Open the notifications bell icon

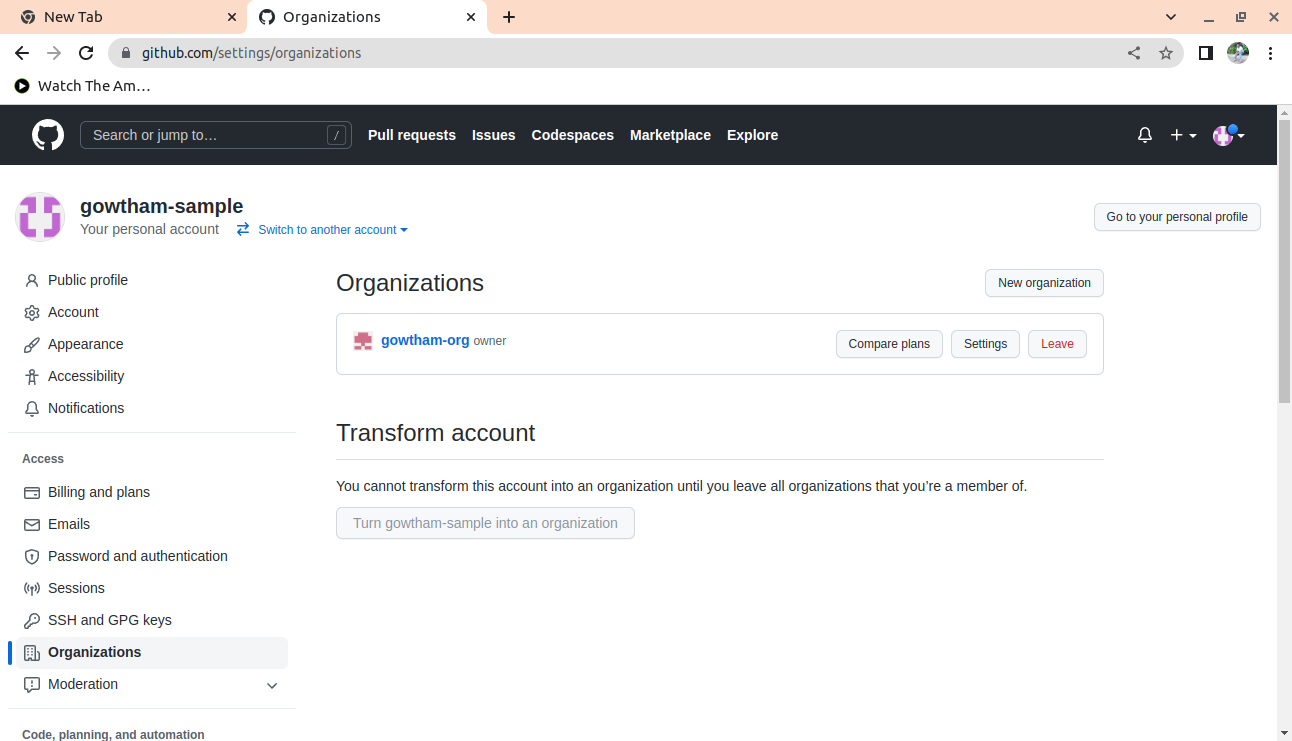click(x=1145, y=135)
